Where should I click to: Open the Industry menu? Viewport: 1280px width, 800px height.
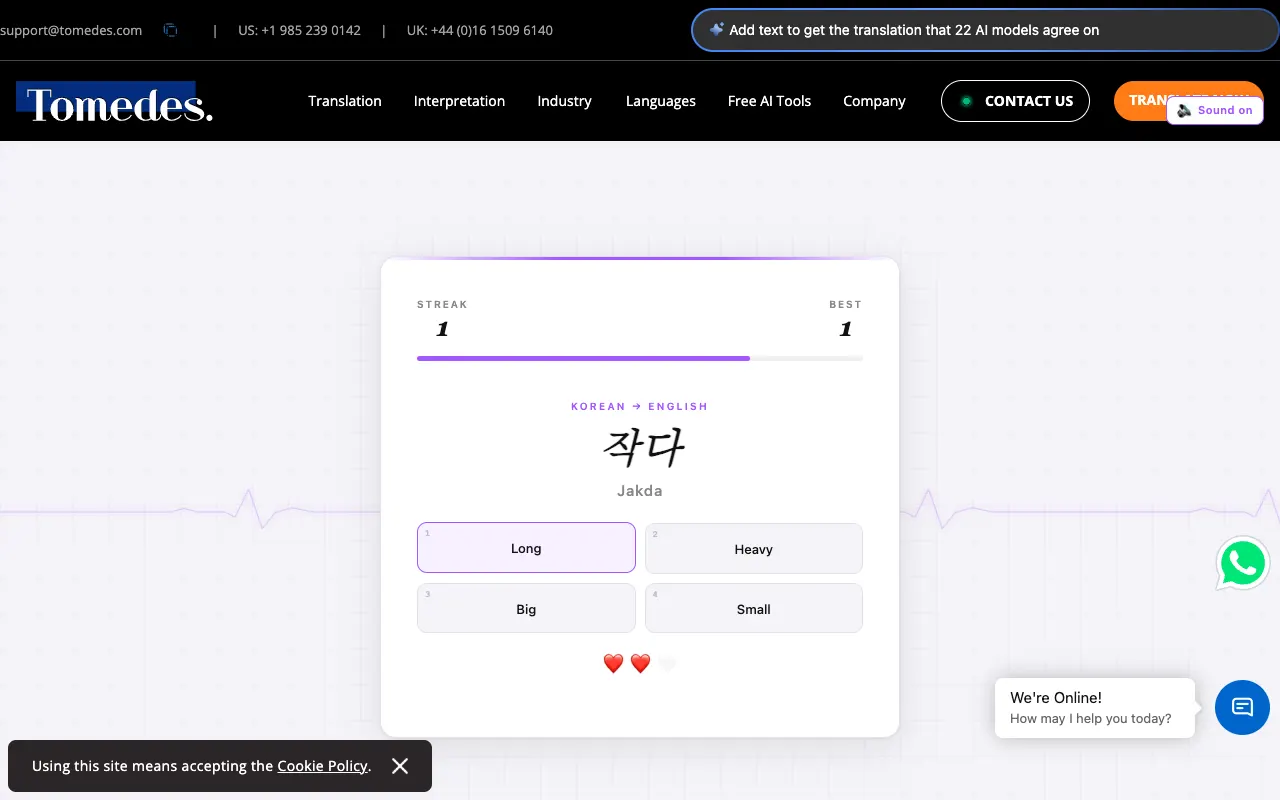point(564,101)
